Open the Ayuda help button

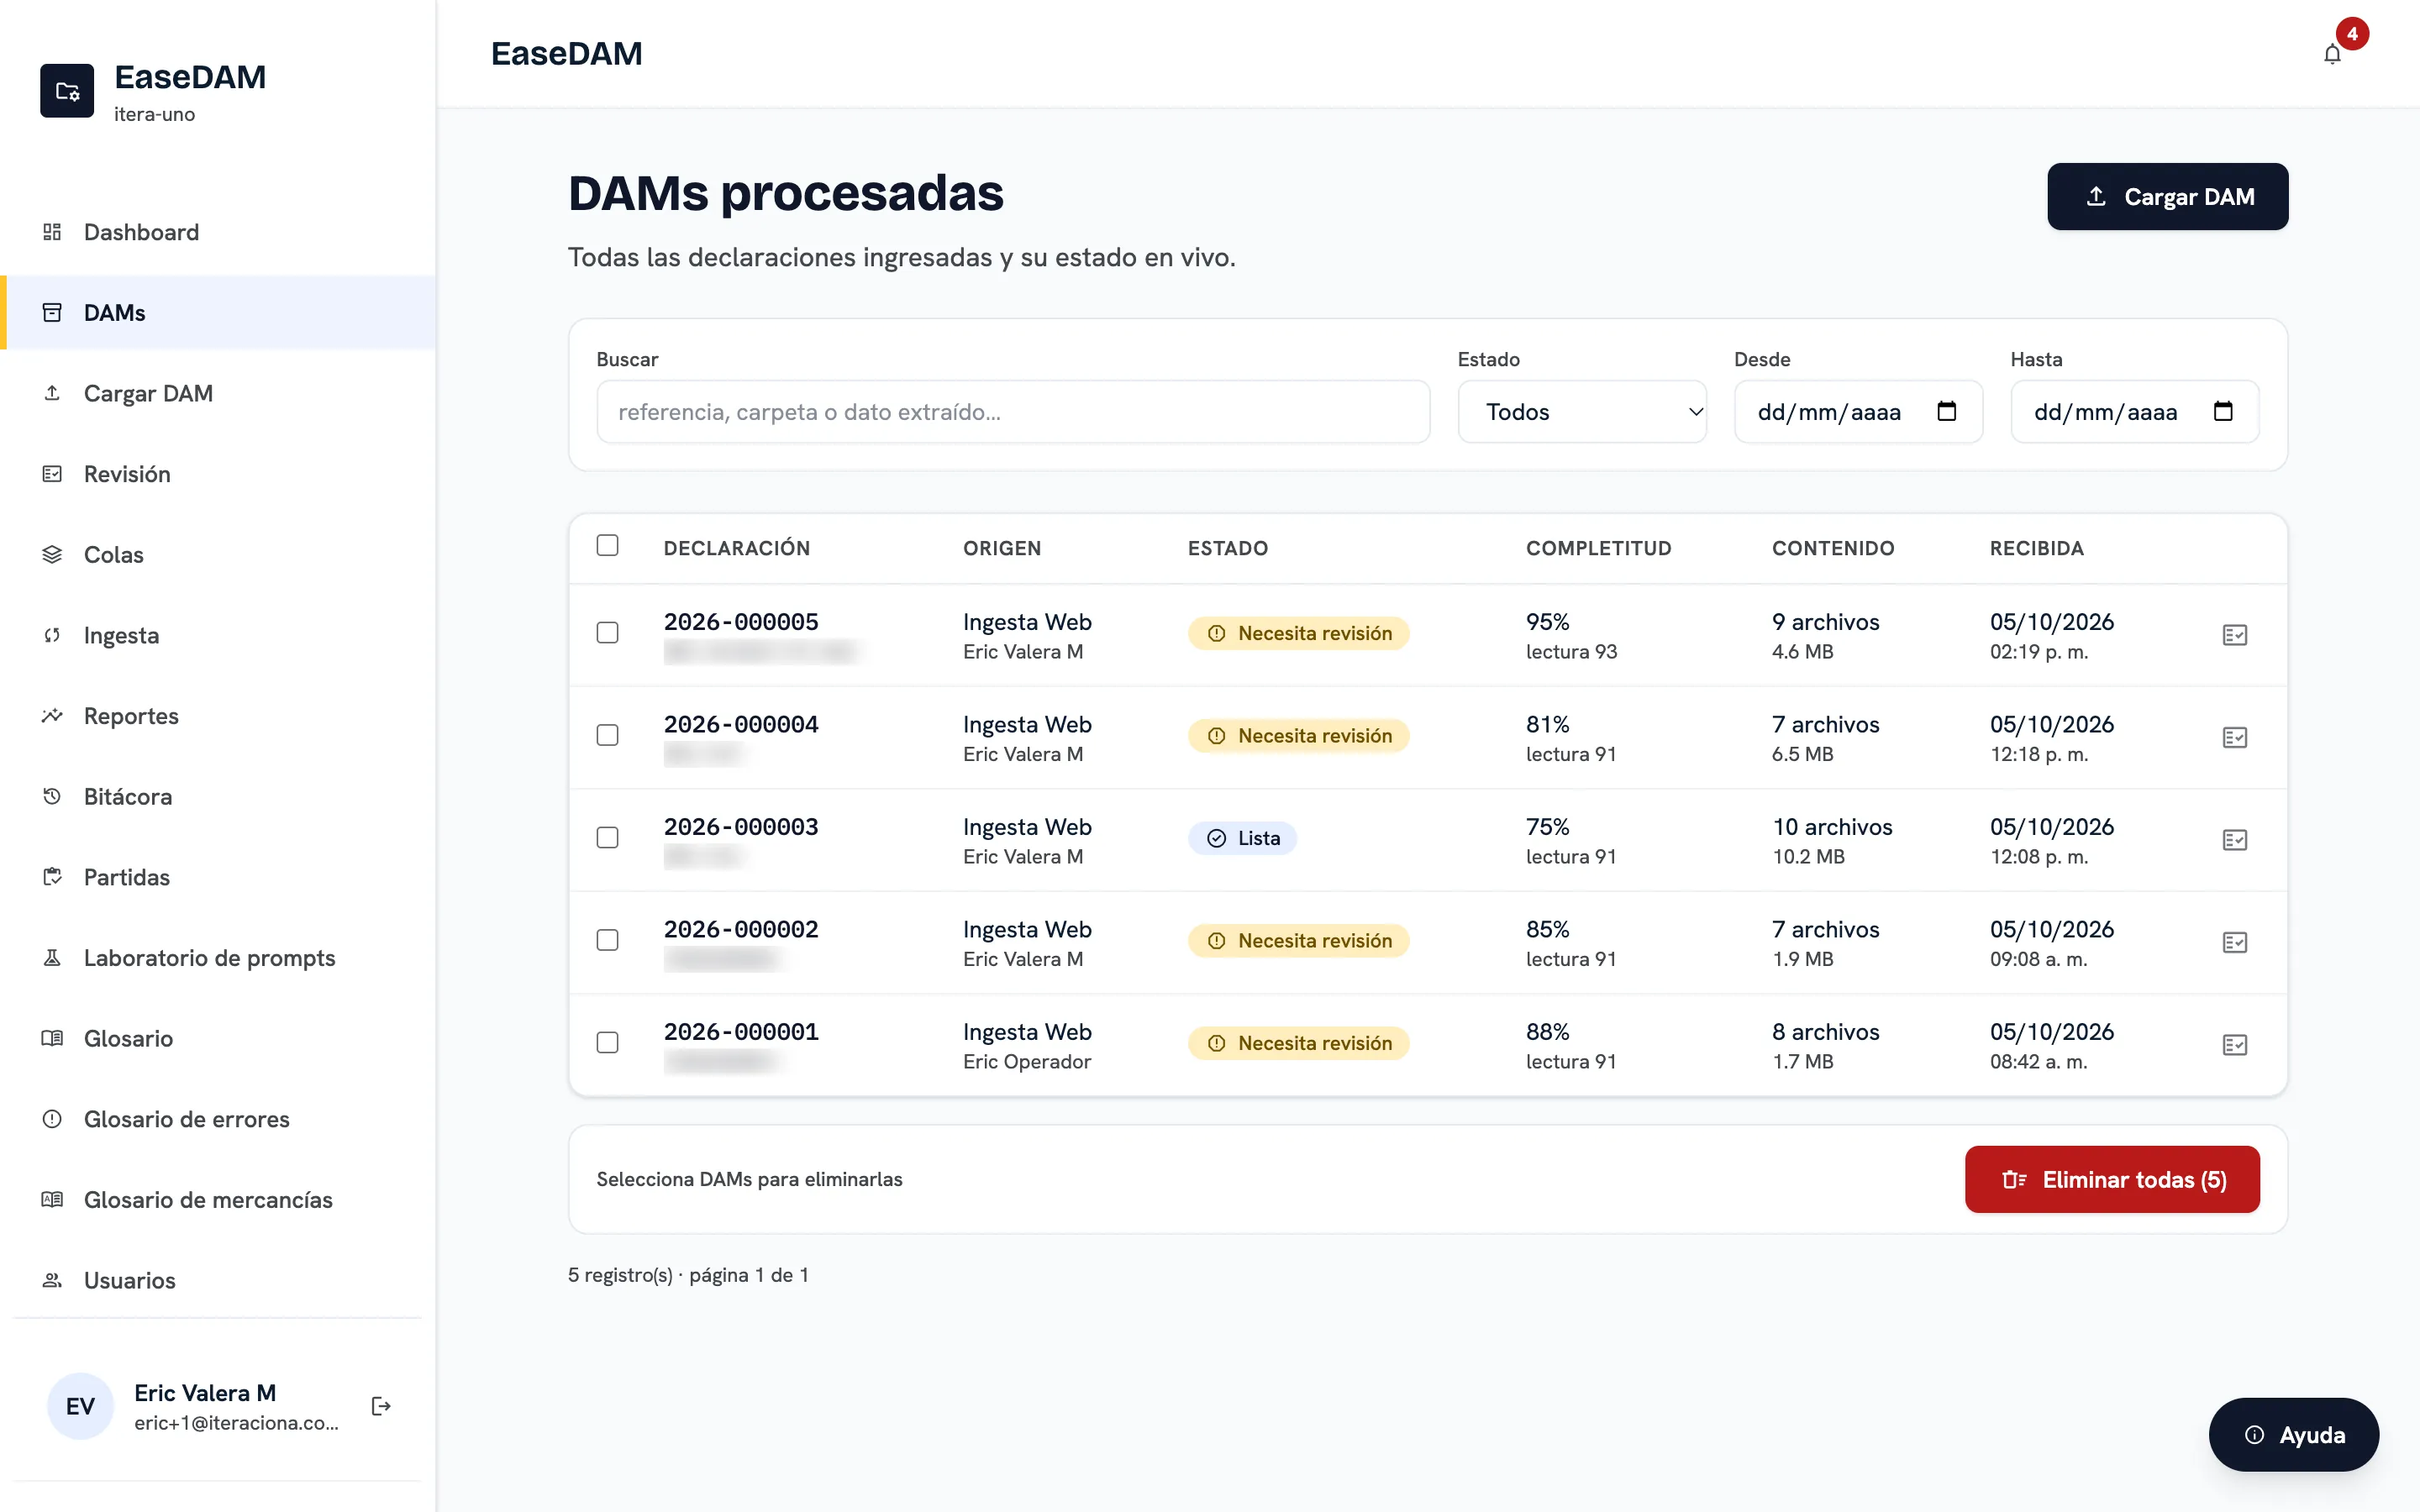[x=2293, y=1435]
